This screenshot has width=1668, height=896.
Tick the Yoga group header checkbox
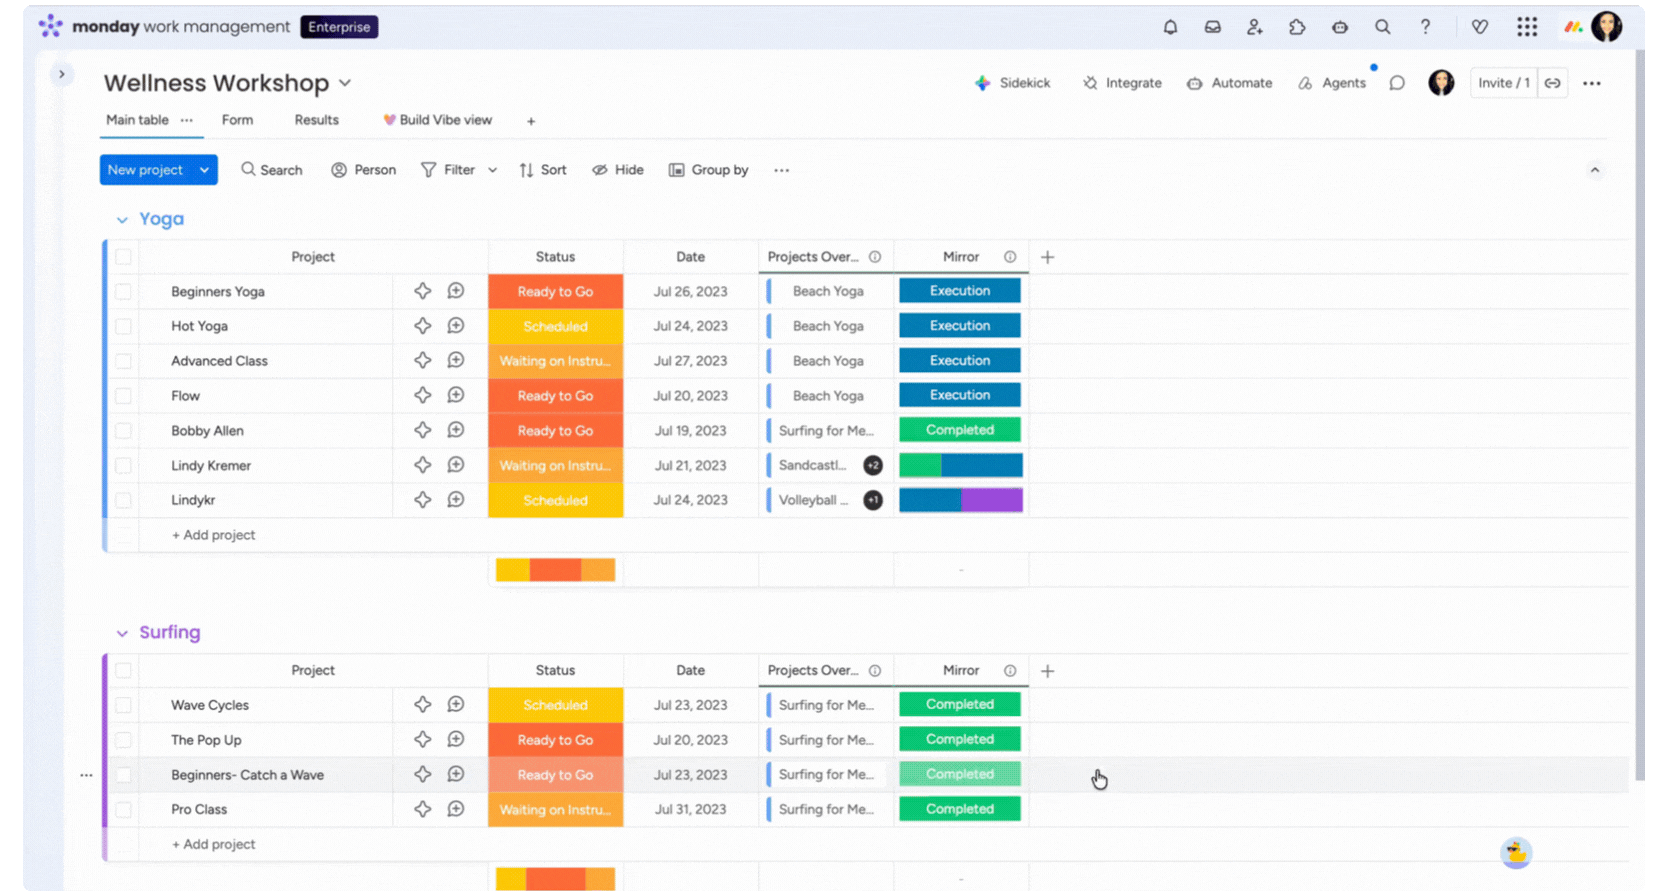click(123, 257)
